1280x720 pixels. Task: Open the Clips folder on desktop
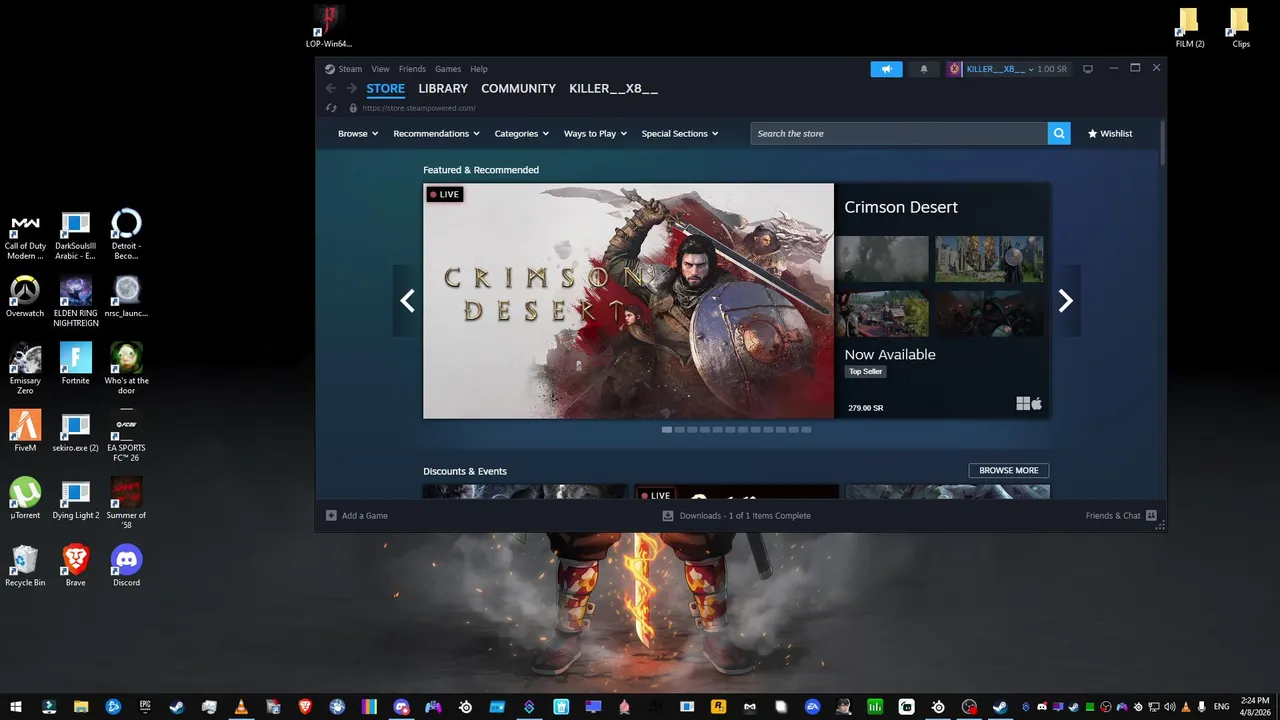tap(1241, 27)
